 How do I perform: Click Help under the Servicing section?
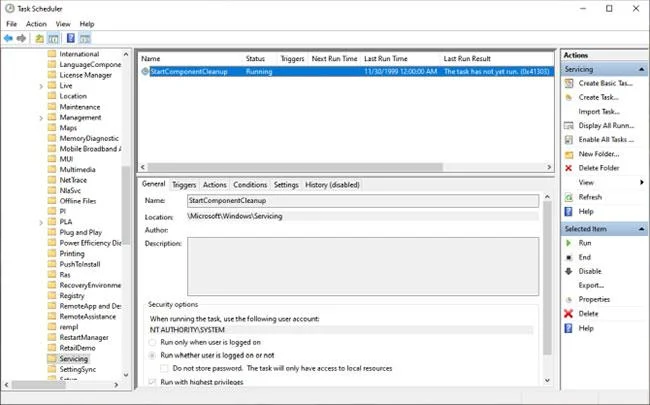coord(586,211)
